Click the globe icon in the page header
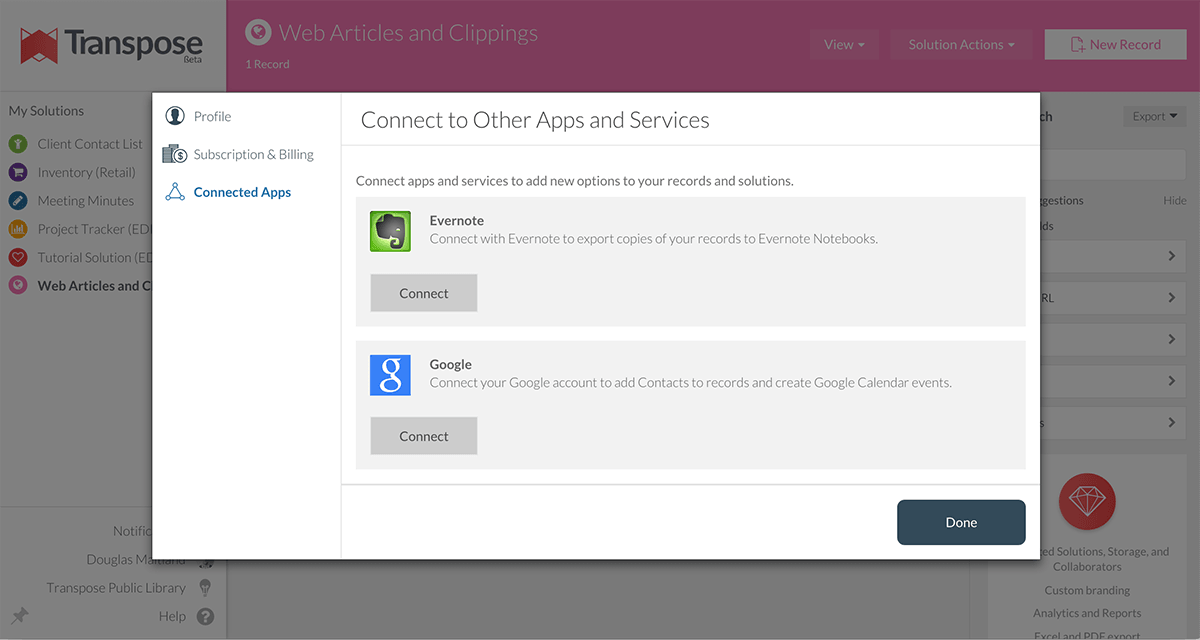1200x640 pixels. [x=258, y=33]
